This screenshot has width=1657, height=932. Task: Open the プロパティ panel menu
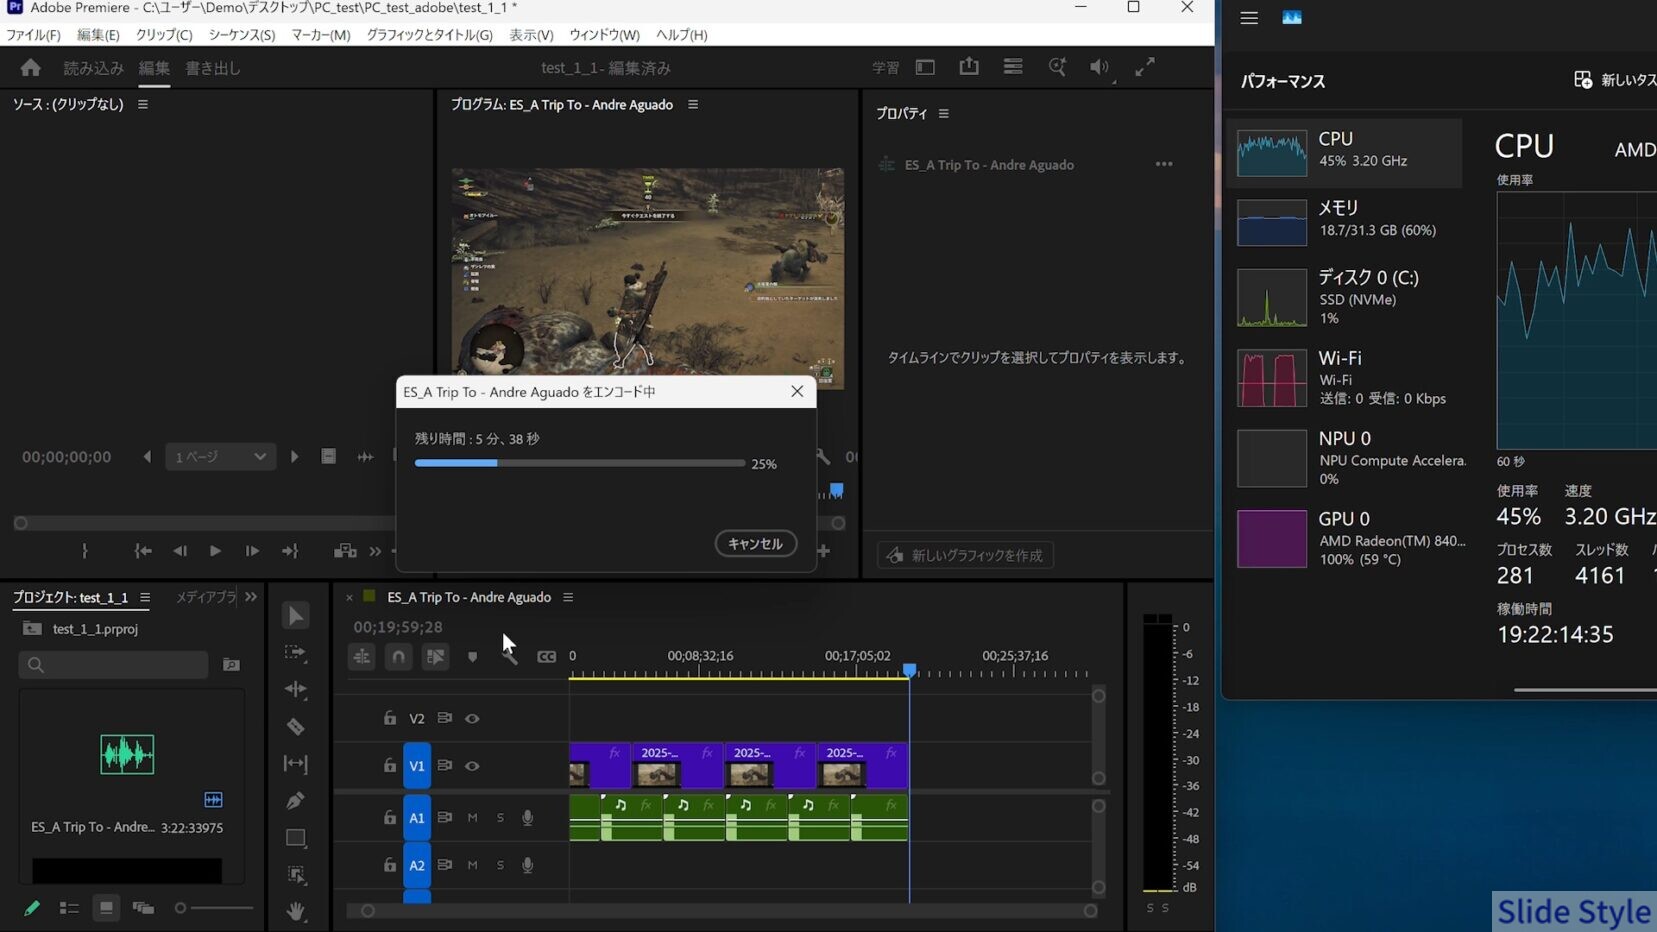[x=943, y=113]
